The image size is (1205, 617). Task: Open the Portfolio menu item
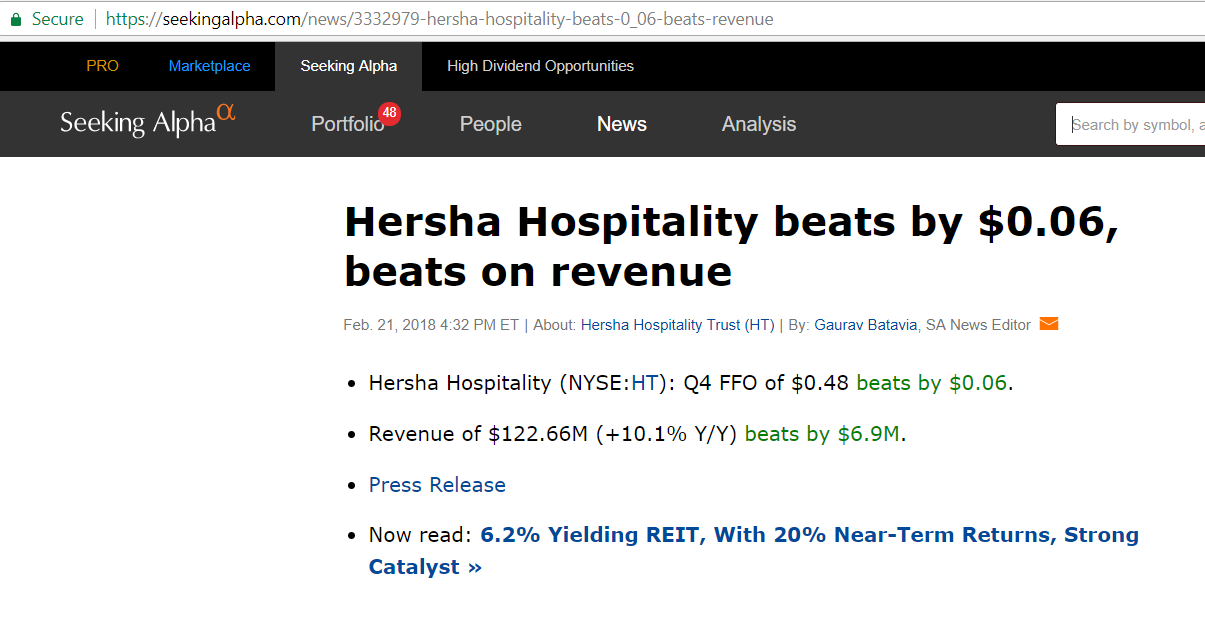(347, 124)
